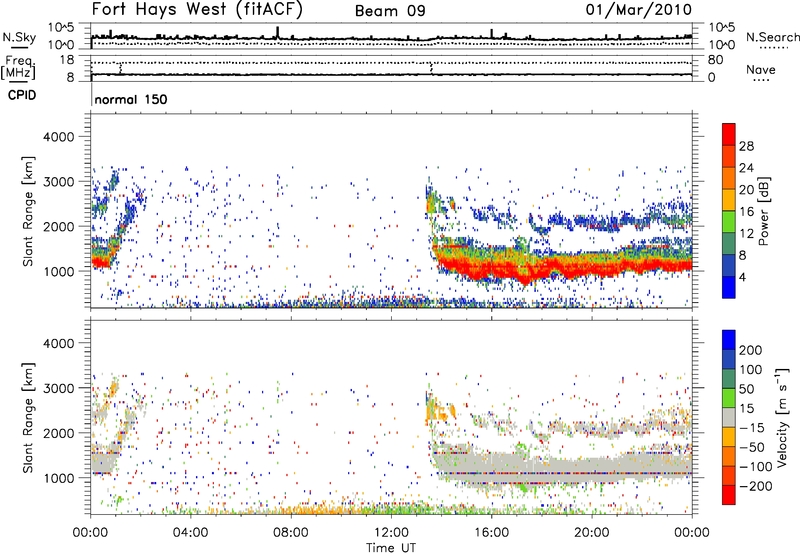
Task: Click the 'Beam 09' label
Action: pyautogui.click(x=390, y=11)
